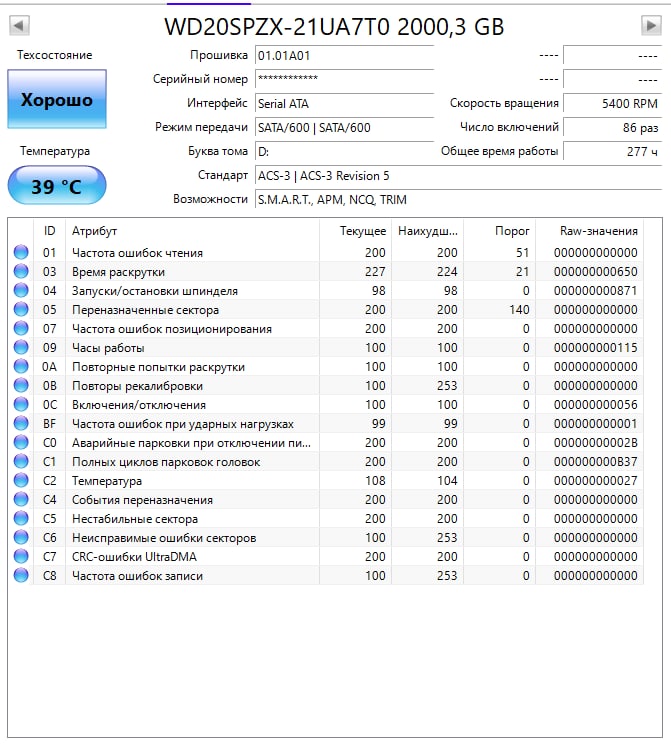
Task: Click the SATA/600 transfer mode field
Action: (345, 128)
